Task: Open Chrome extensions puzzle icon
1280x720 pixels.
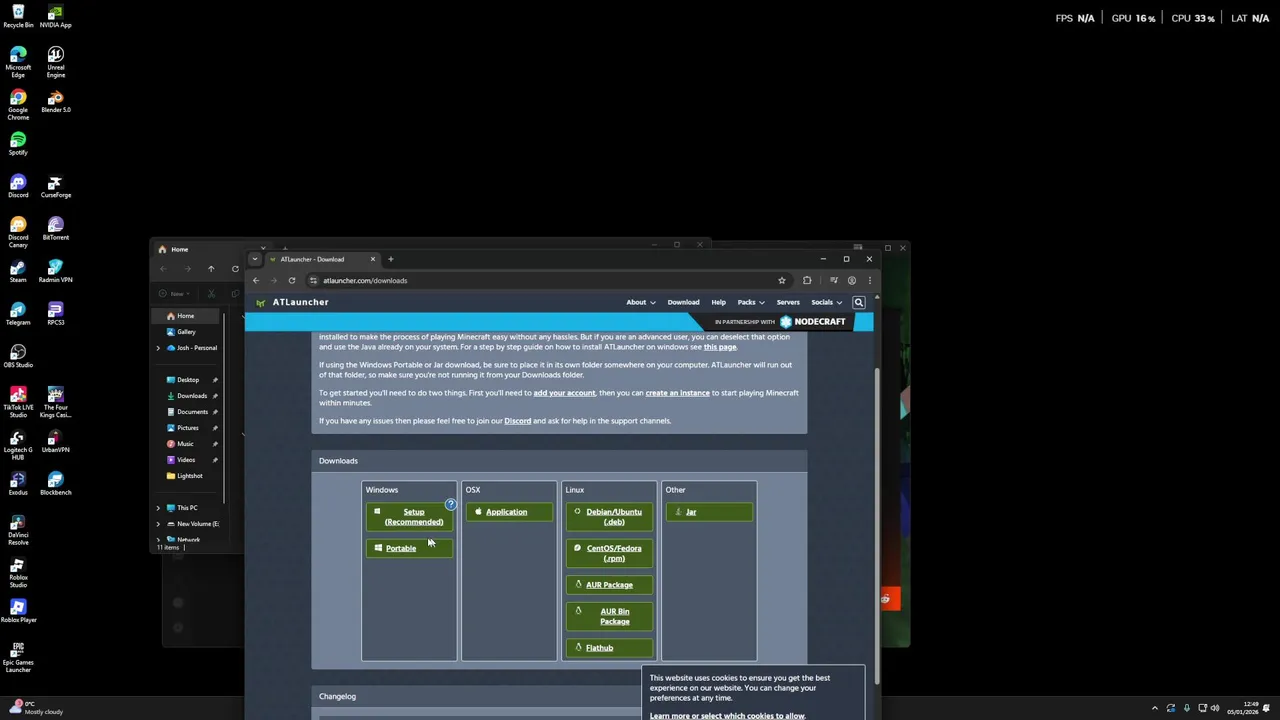Action: coord(807,280)
